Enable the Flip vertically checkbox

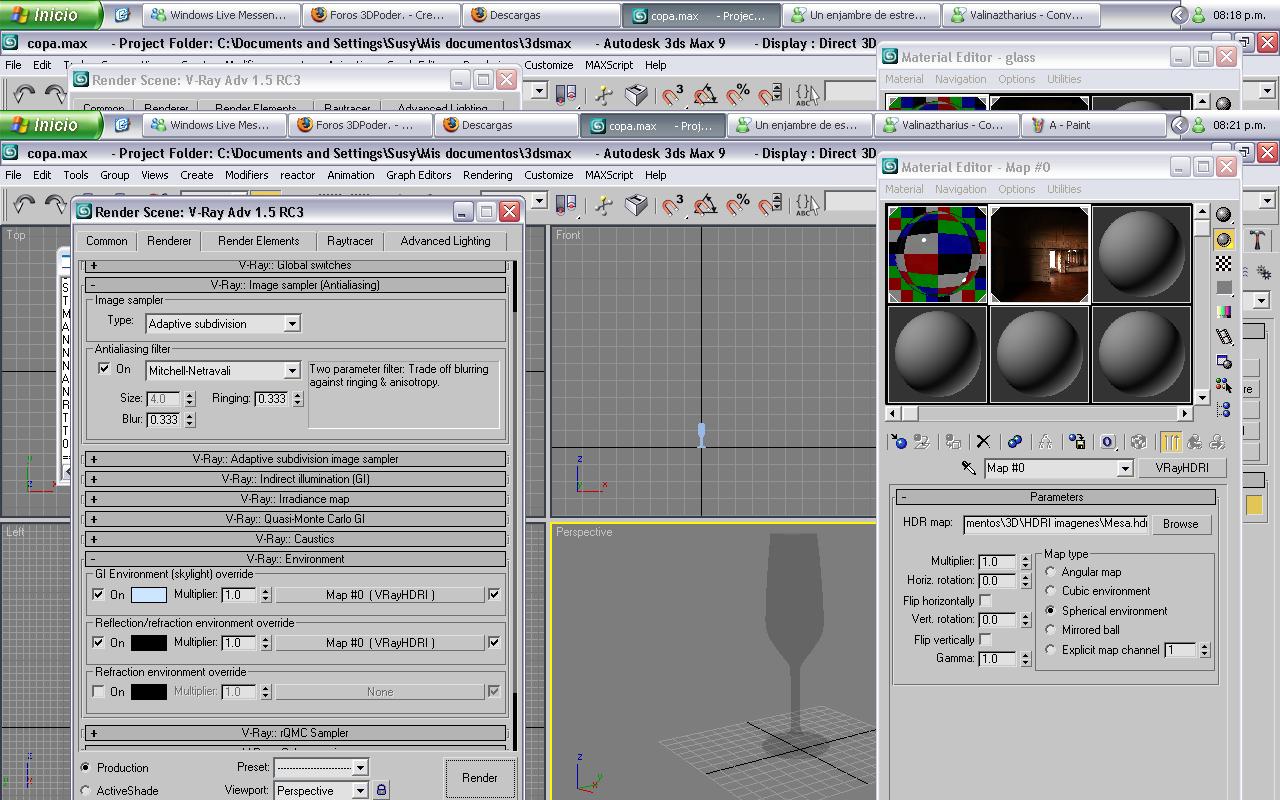(x=985, y=640)
